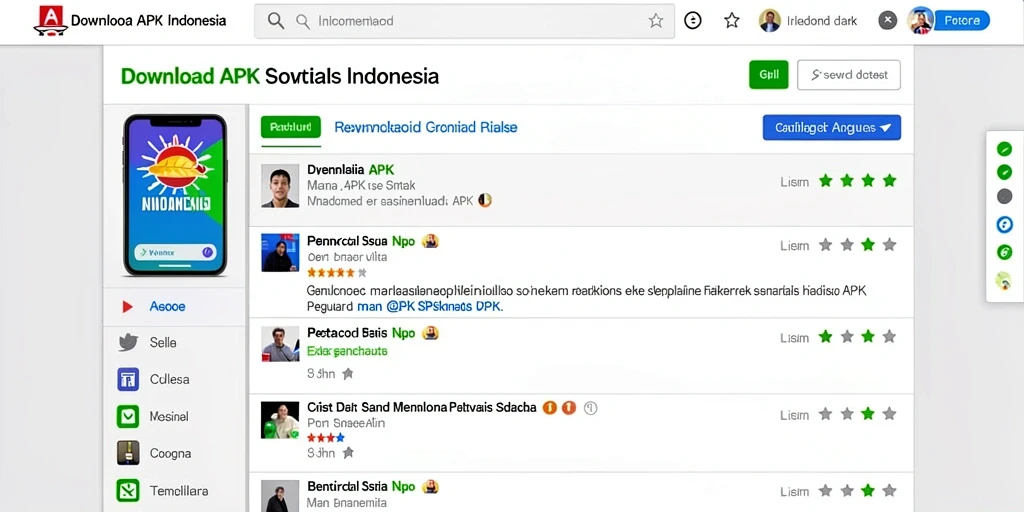The height and width of the screenshot is (512, 1024).
Task: Click the red-blue star rating under Pon SnaceAlin
Action: click(326, 438)
